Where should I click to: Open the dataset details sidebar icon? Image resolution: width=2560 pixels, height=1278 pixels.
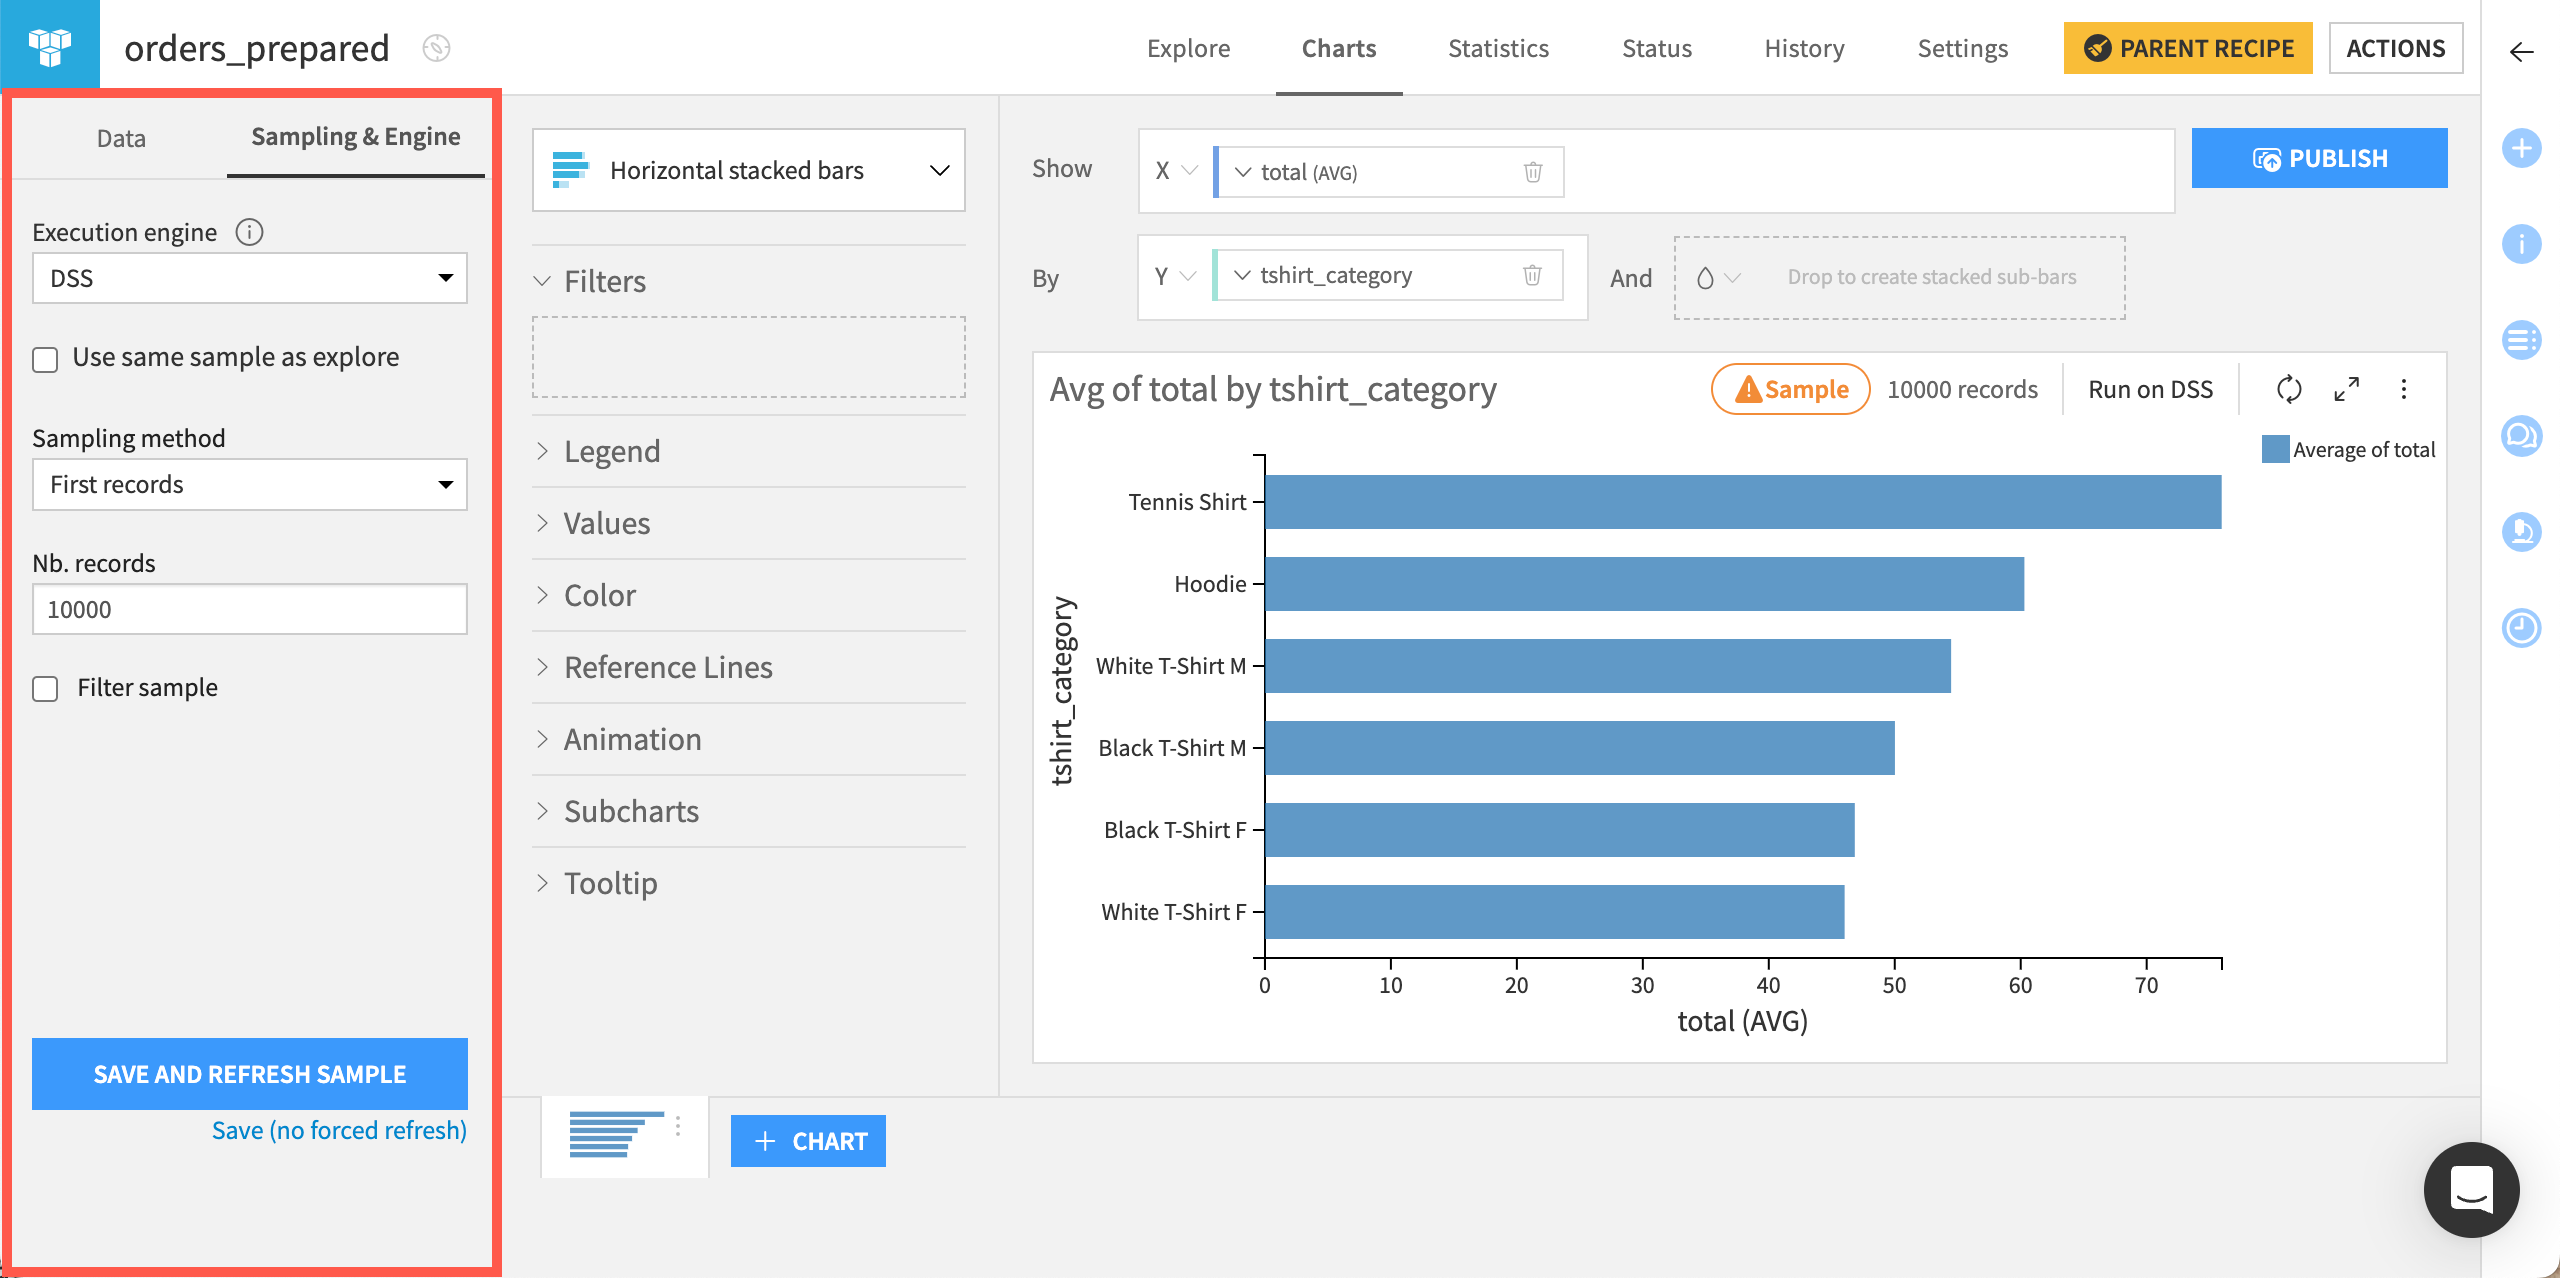(x=2522, y=339)
